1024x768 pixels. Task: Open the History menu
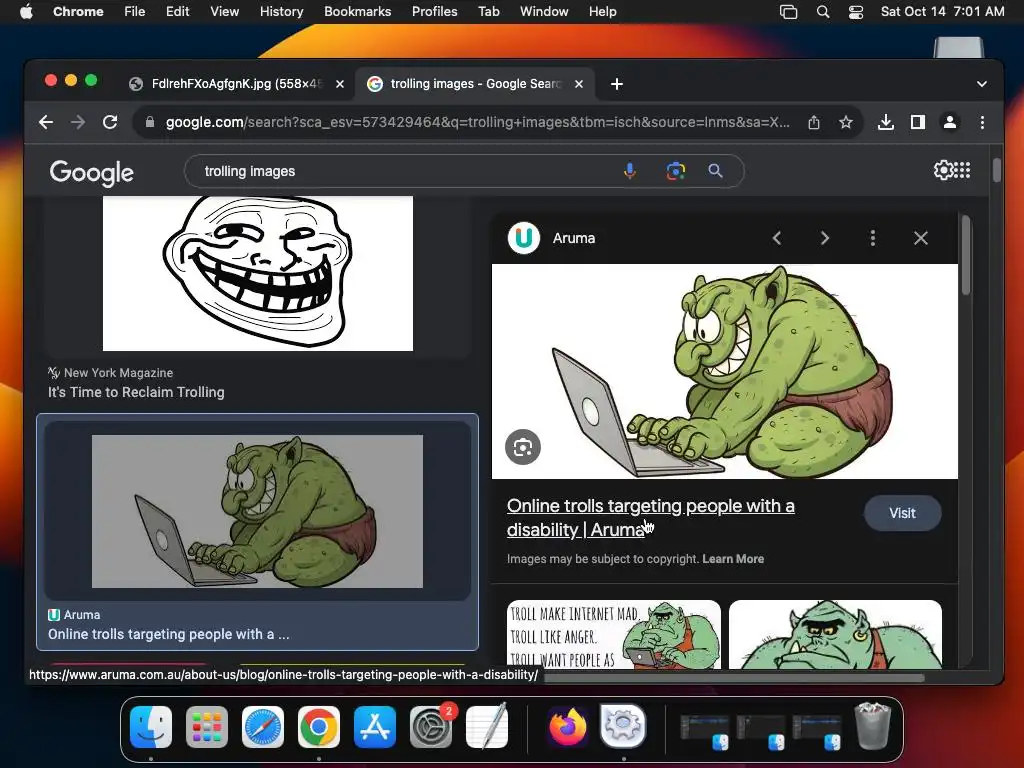[281, 12]
